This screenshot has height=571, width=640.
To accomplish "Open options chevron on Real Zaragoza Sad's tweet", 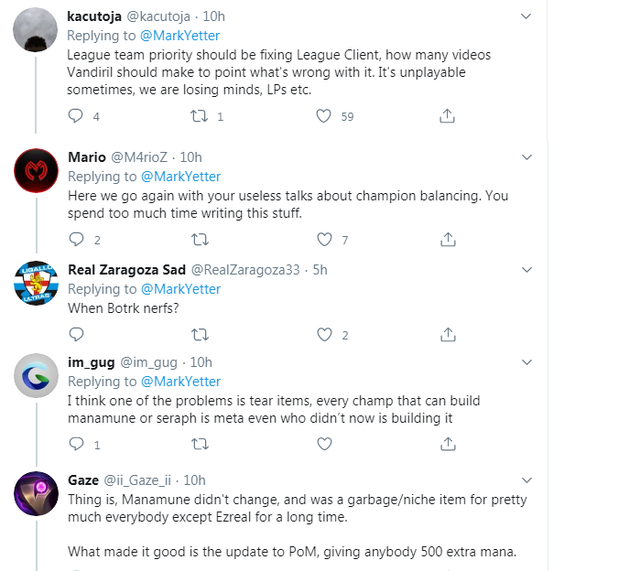I will [527, 269].
